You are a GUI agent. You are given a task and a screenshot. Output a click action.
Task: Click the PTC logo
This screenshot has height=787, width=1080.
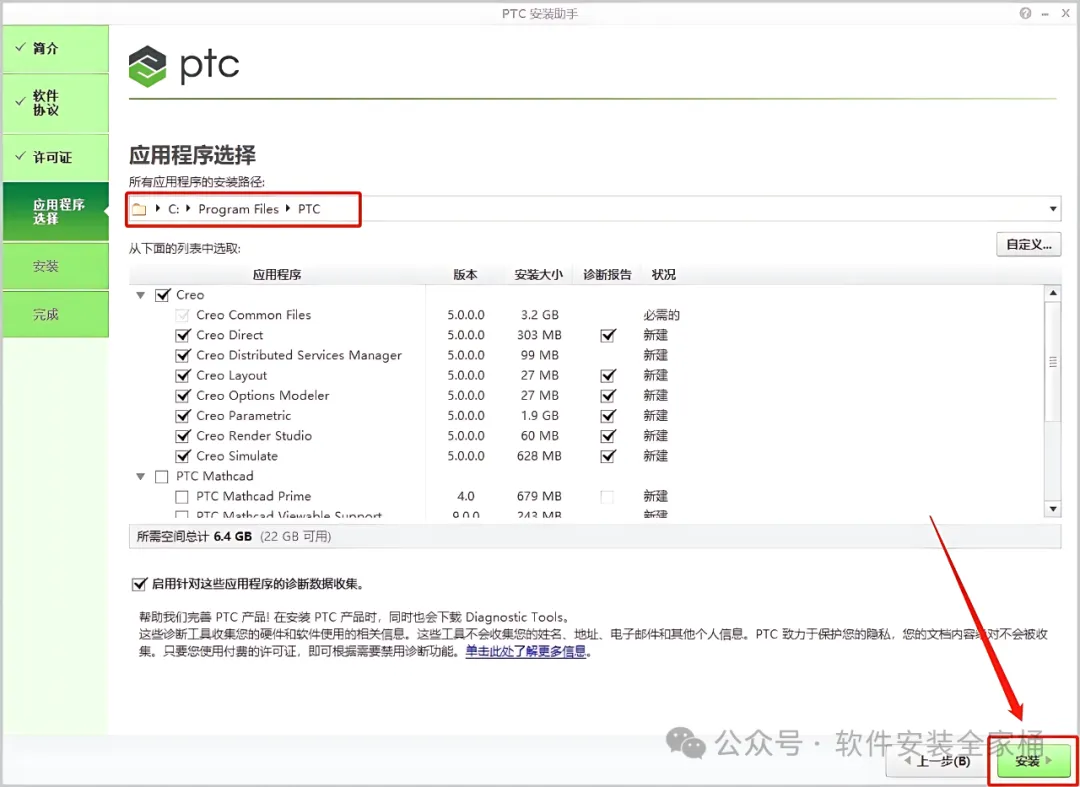point(184,65)
